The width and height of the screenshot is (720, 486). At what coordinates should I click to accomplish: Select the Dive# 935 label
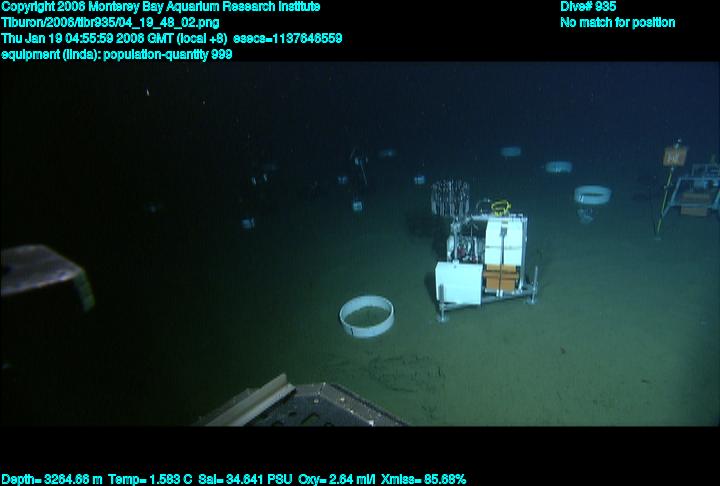588,6
